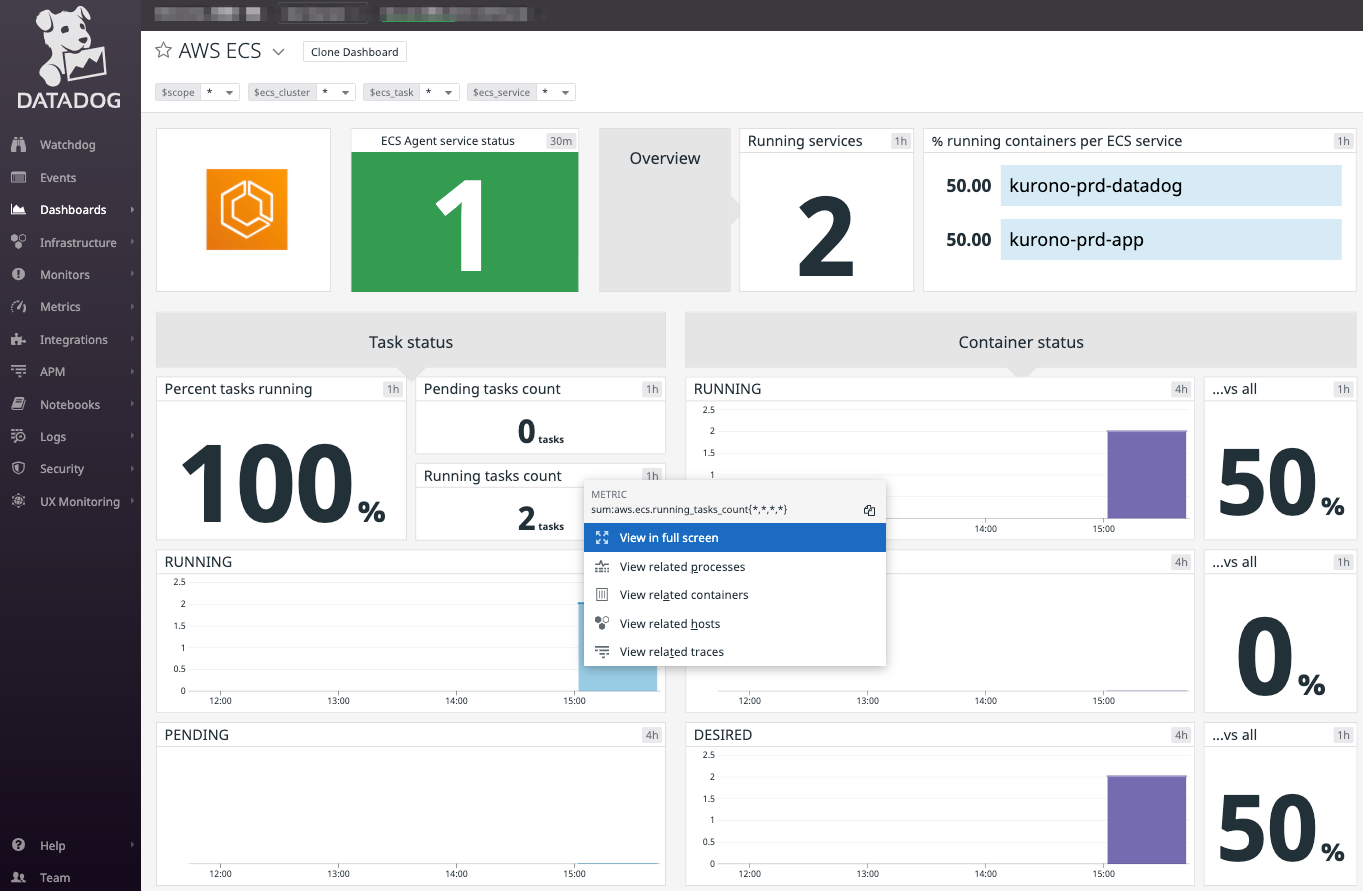Select View related containers

(735, 594)
